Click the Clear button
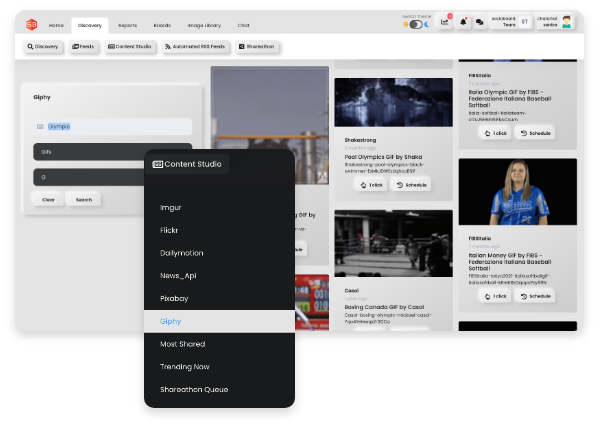This screenshot has width=599, height=428. pyautogui.click(x=48, y=199)
